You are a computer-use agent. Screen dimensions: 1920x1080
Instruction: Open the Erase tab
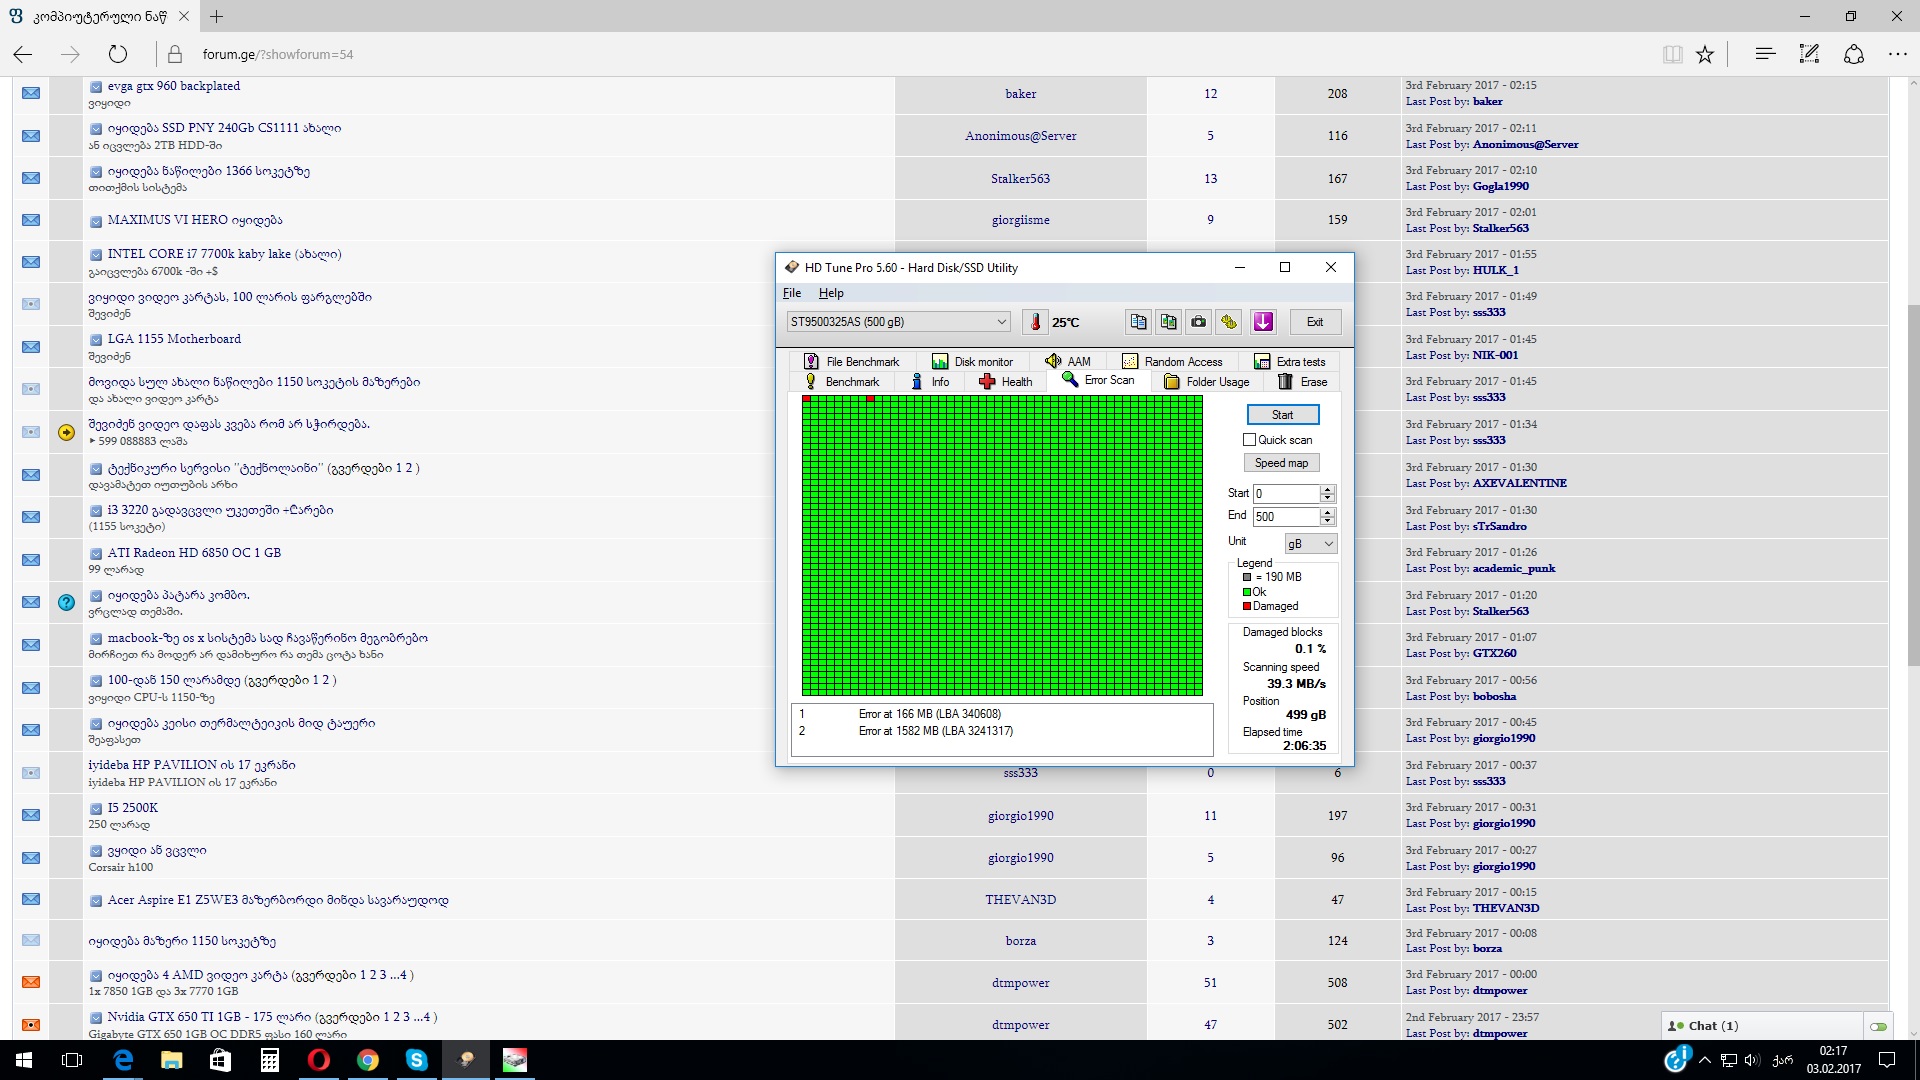click(x=1303, y=382)
